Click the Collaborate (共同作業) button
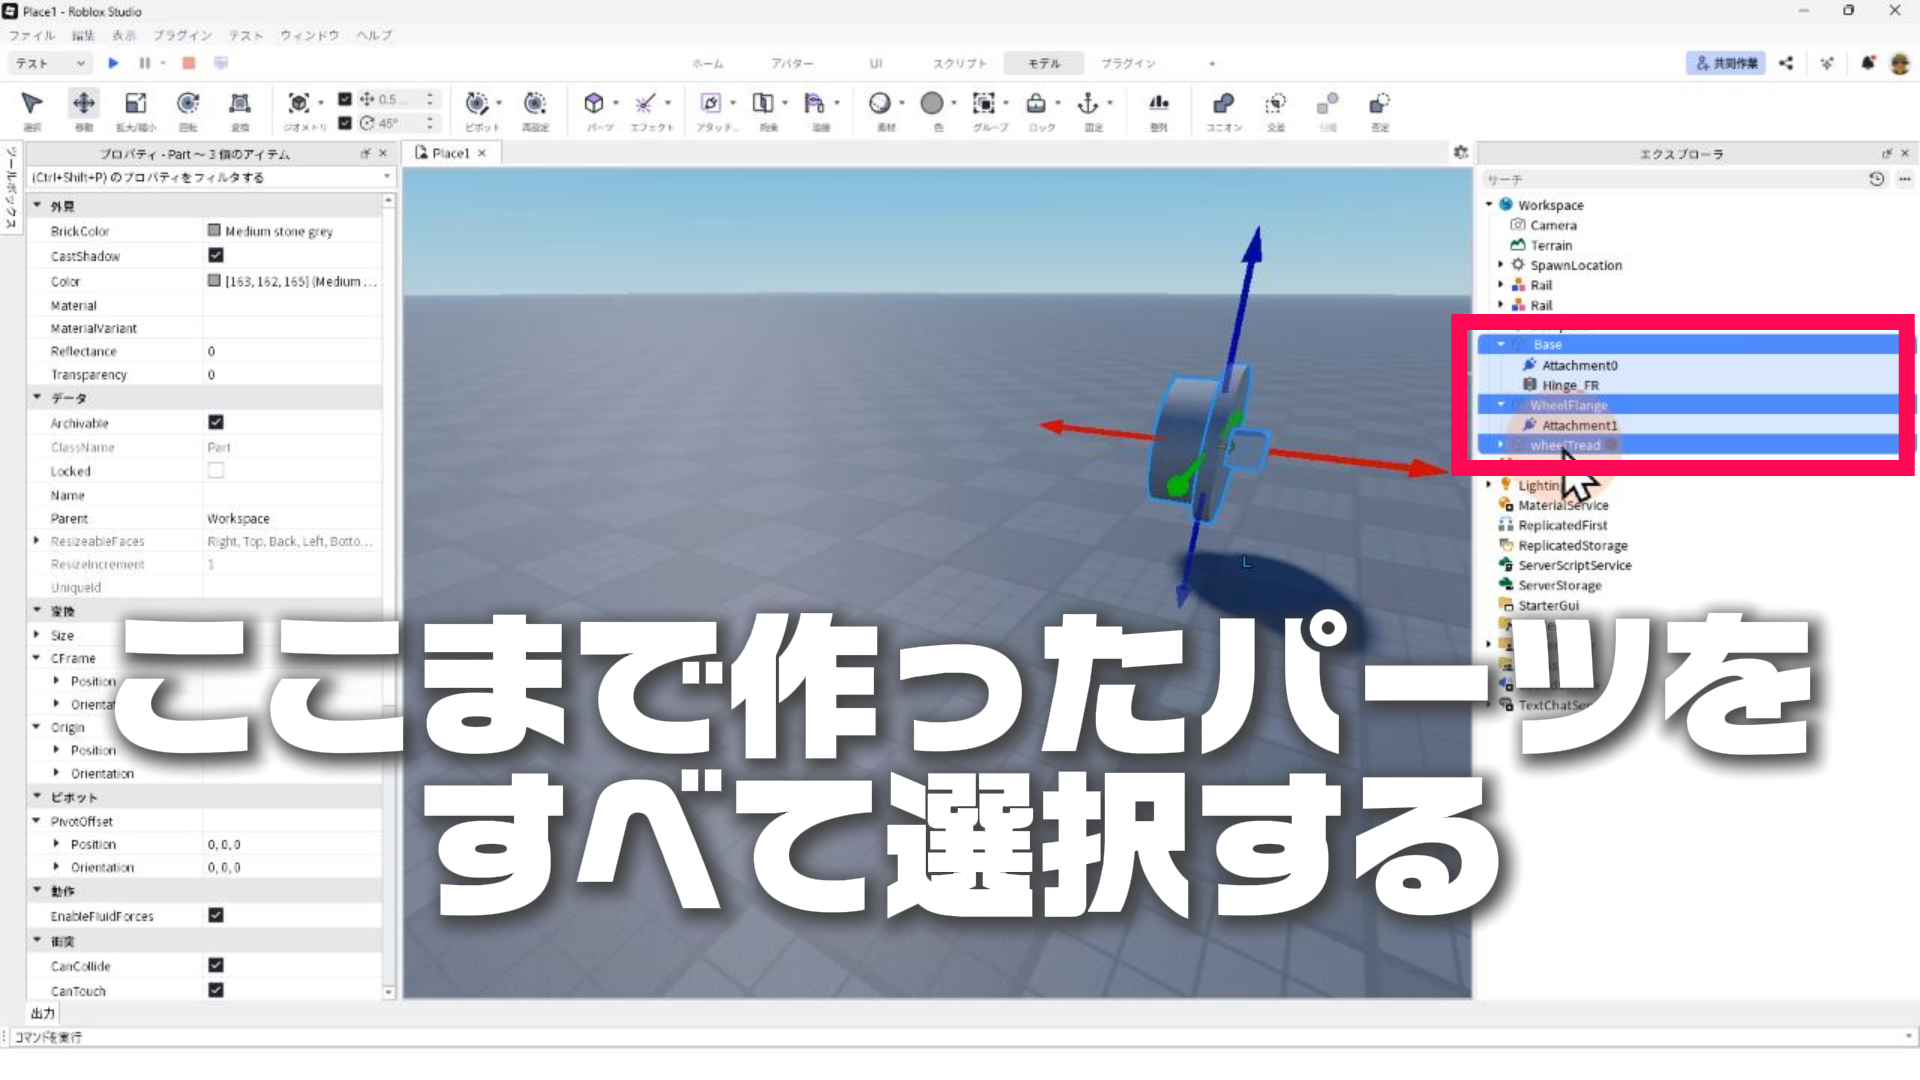Screen dimensions: 1920x1080 [x=1726, y=63]
